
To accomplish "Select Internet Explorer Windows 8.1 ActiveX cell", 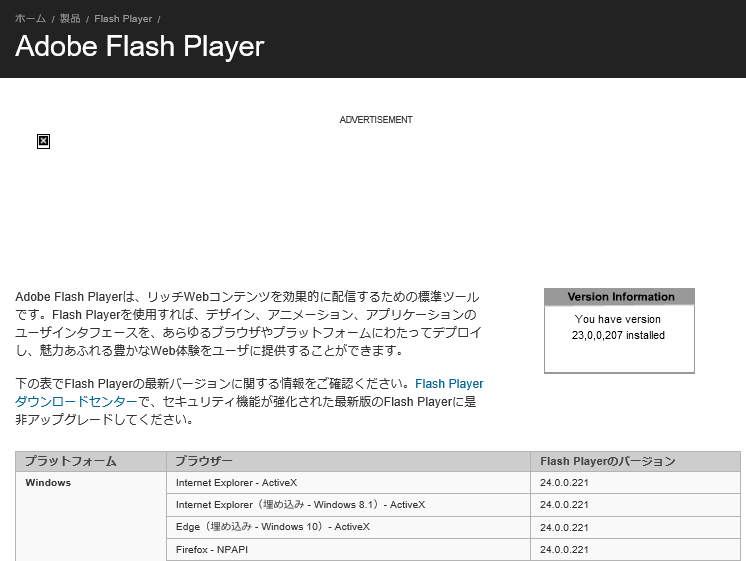I will [348, 504].
